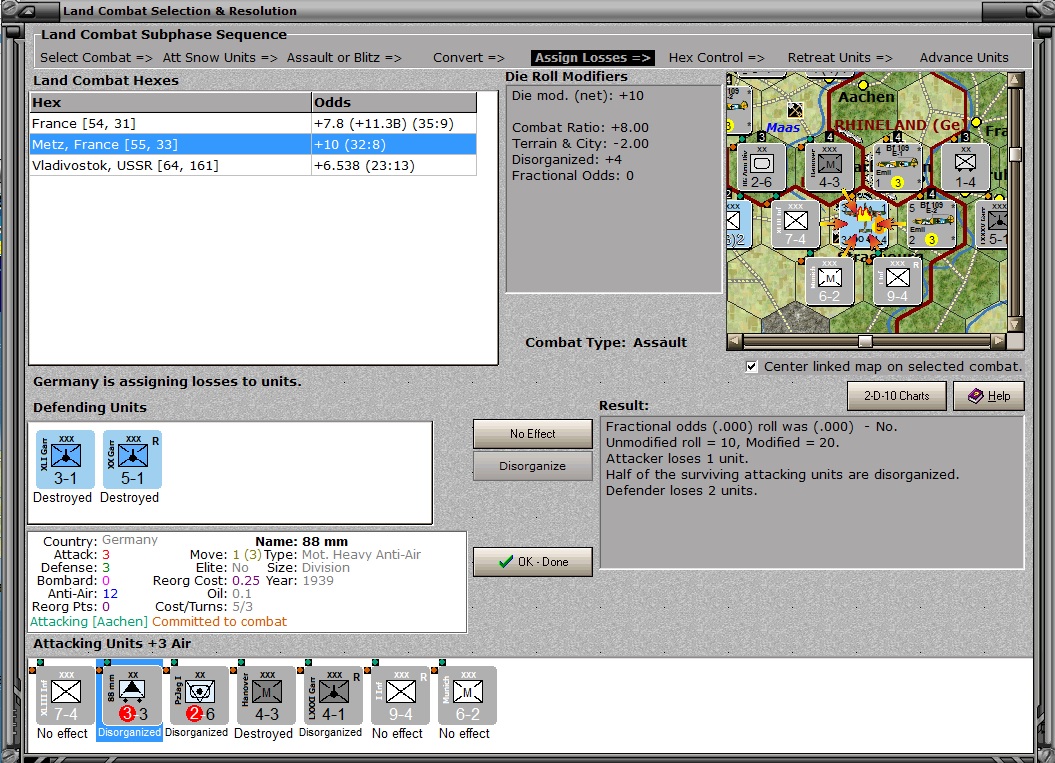This screenshot has width=1055, height=763.
Task: Click Convert subphase step
Action: (468, 58)
